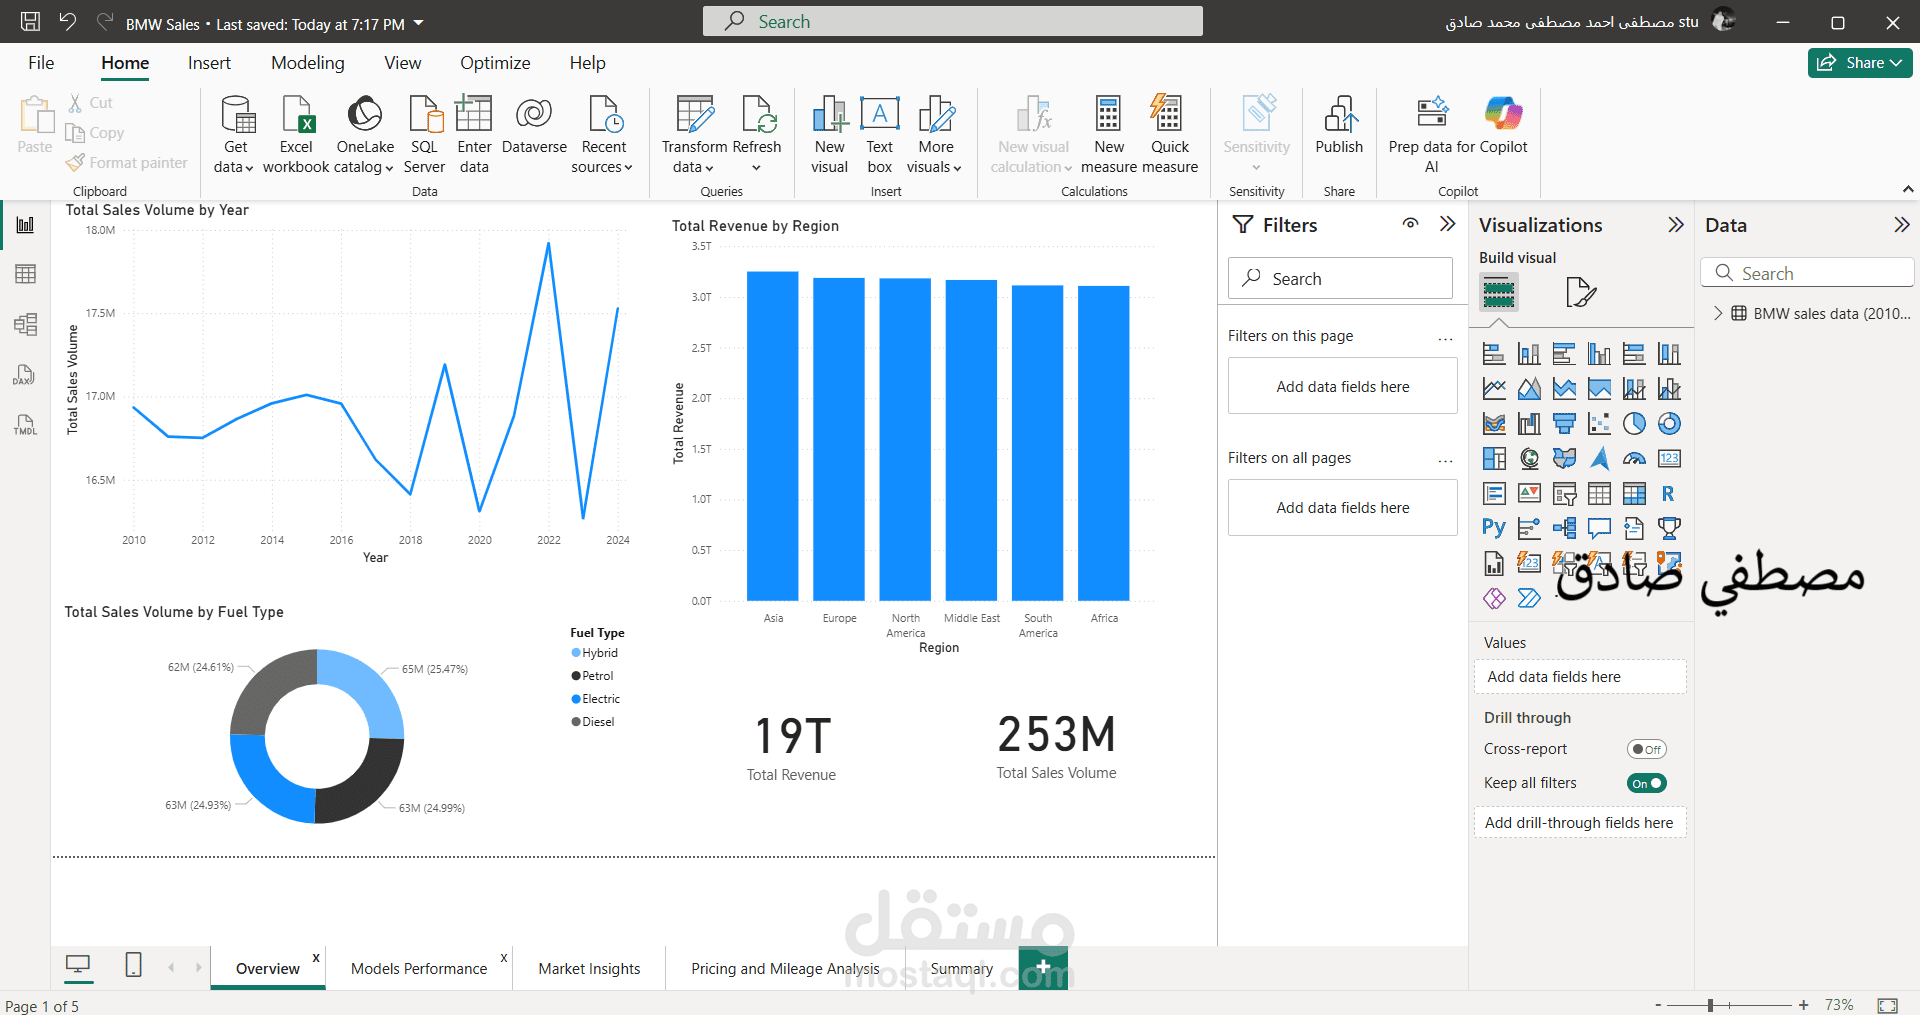Viewport: 1920px width, 1015px height.
Task: Insert a New visual
Action: pyautogui.click(x=829, y=135)
